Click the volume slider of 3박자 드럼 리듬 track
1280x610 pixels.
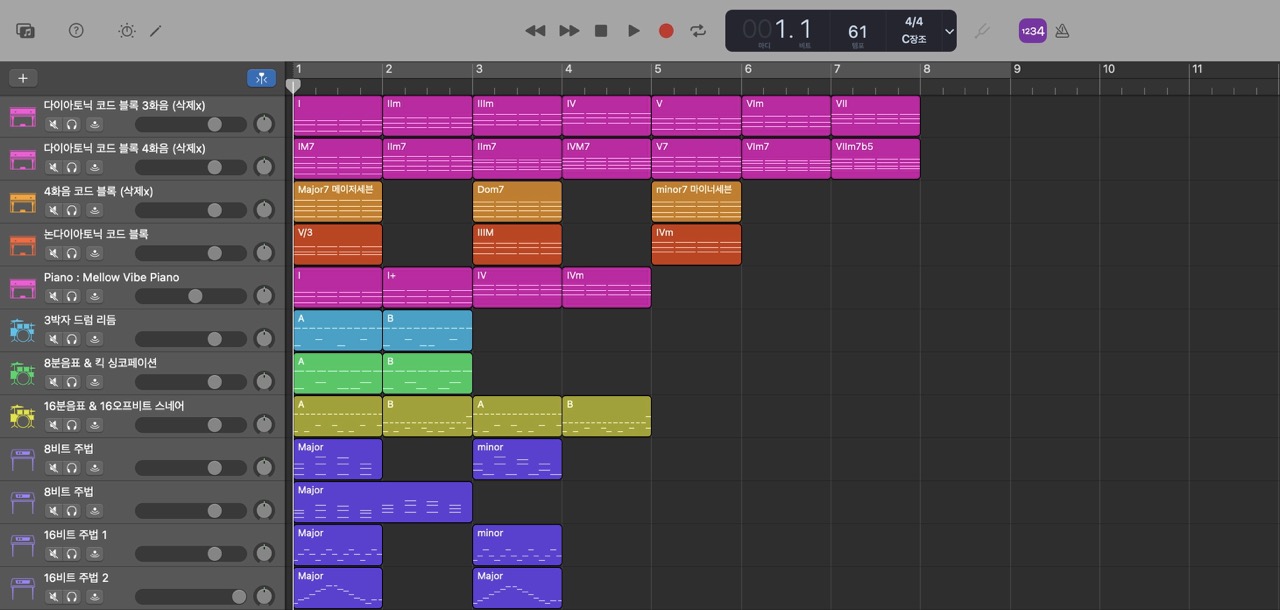[190, 339]
